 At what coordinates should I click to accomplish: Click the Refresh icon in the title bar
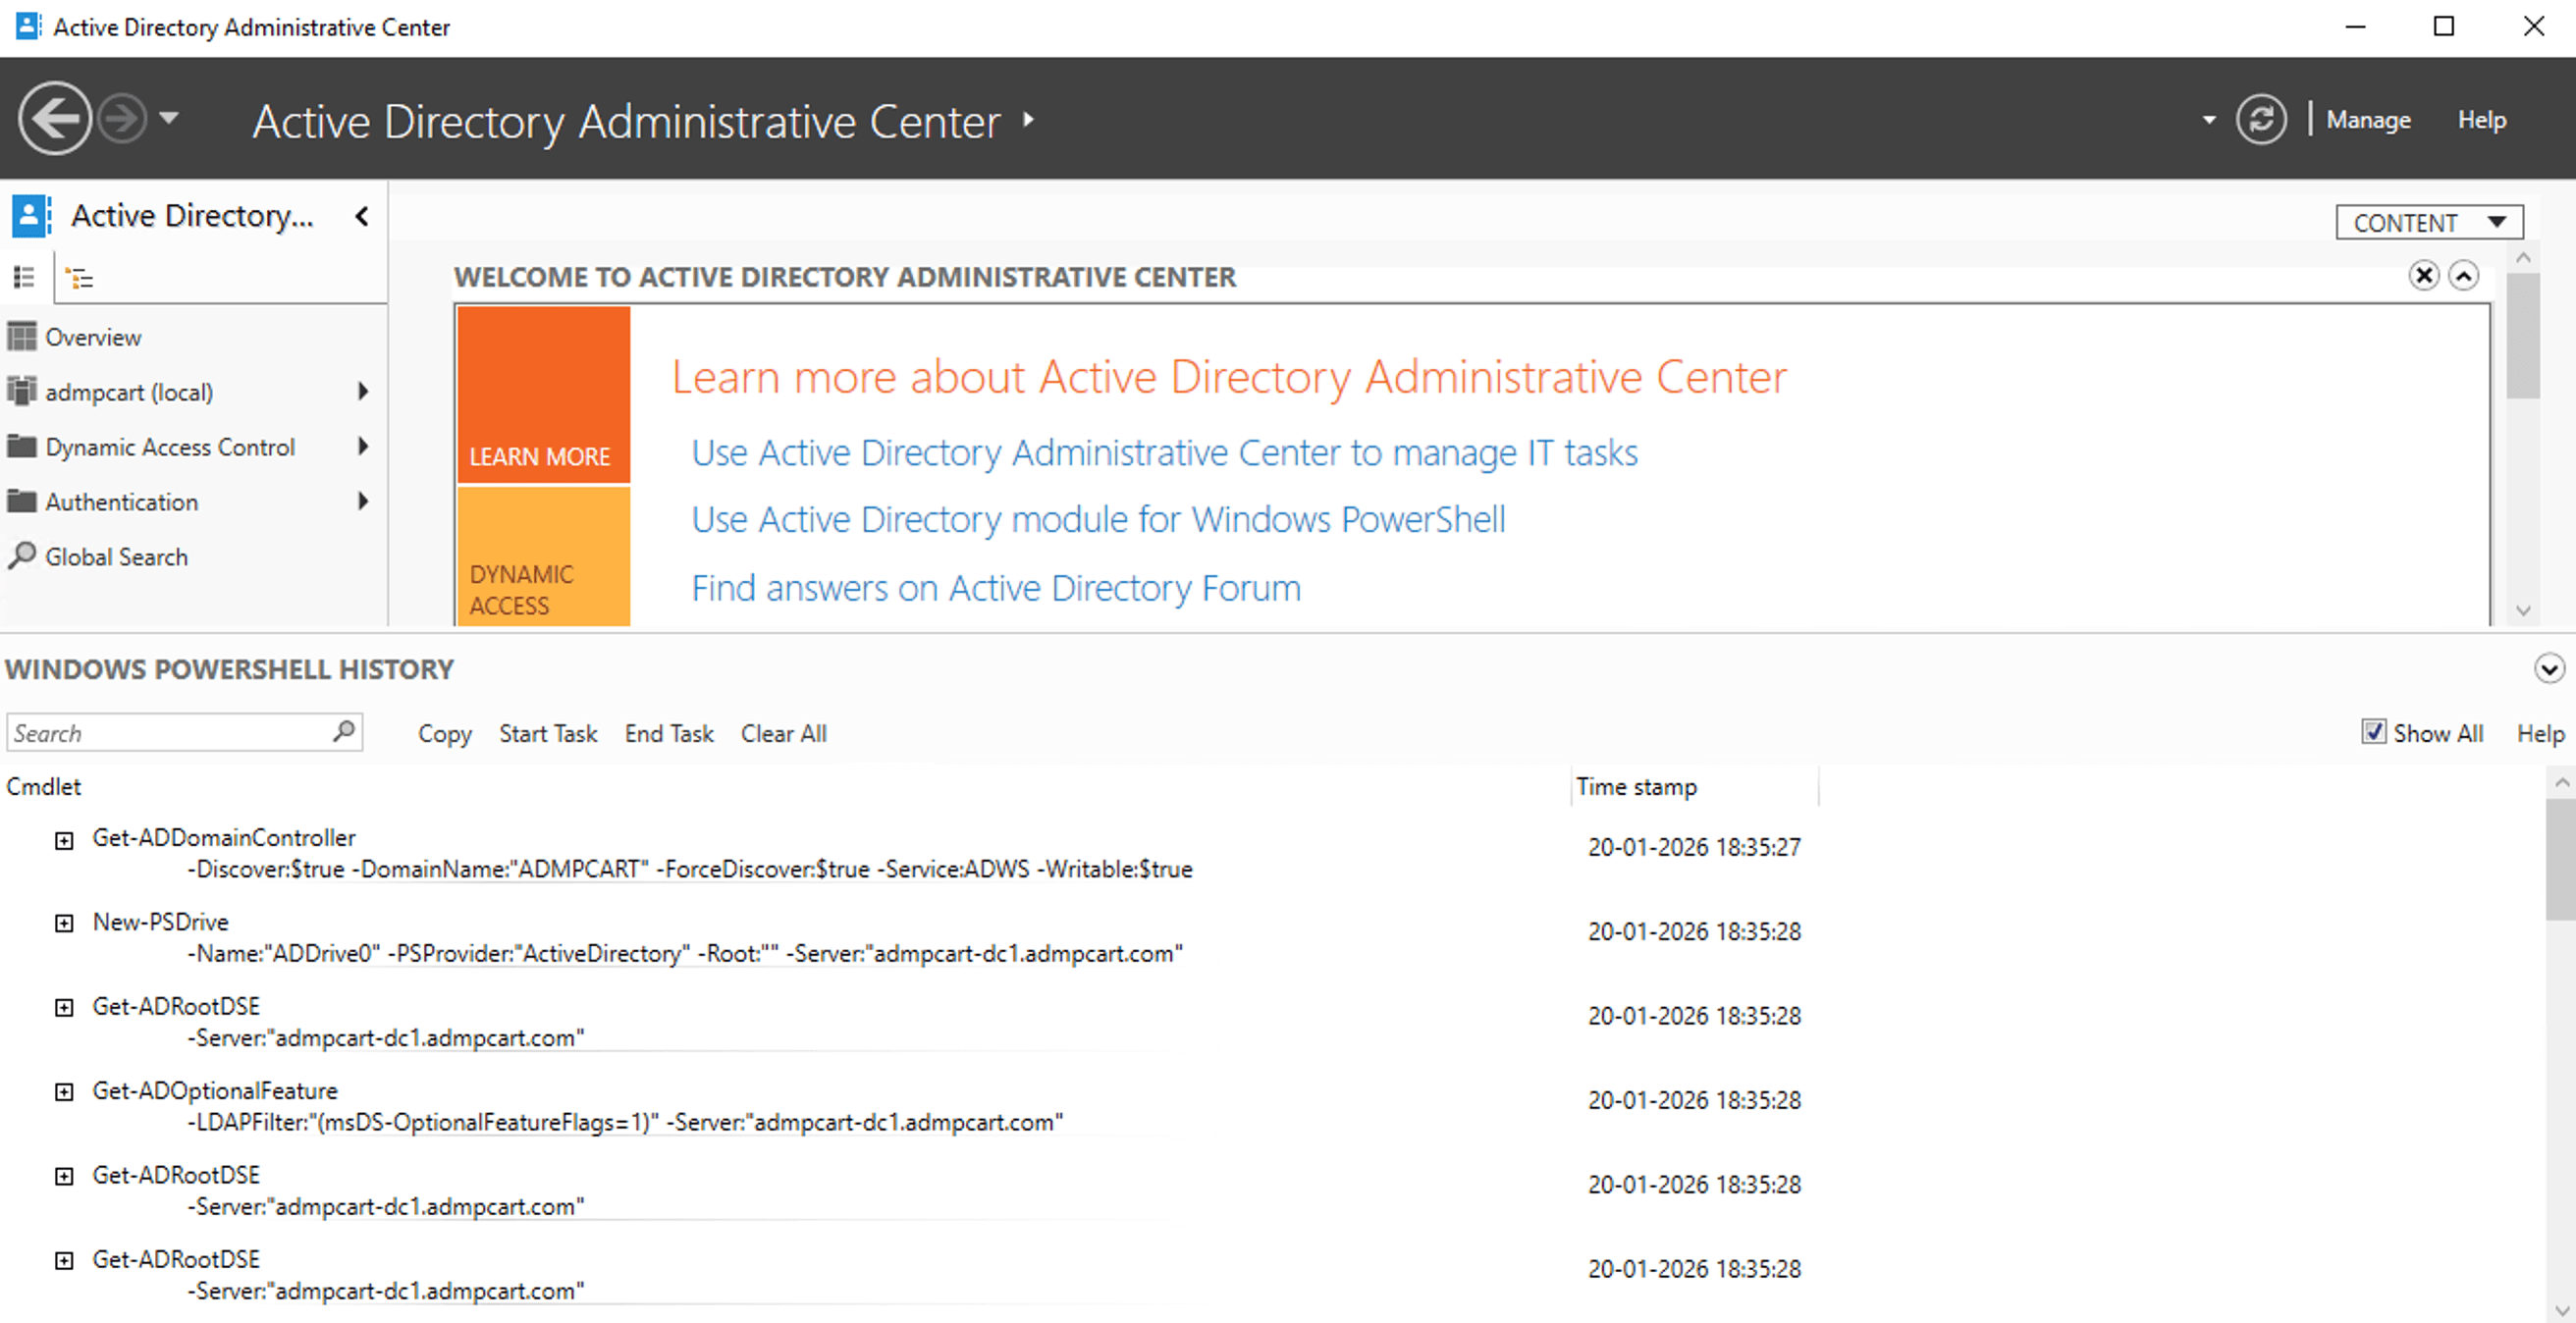pos(2261,119)
